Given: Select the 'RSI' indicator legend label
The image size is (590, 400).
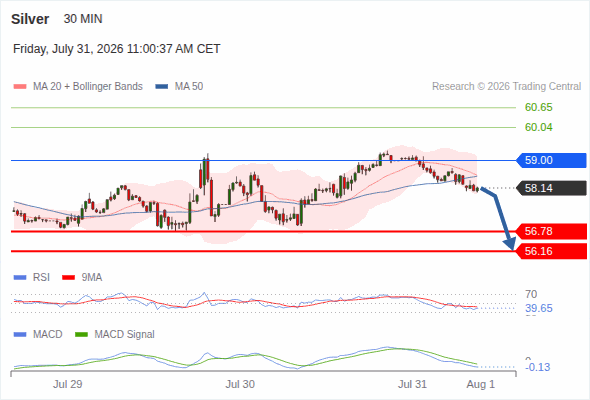Looking at the screenshot, I should tap(41, 278).
